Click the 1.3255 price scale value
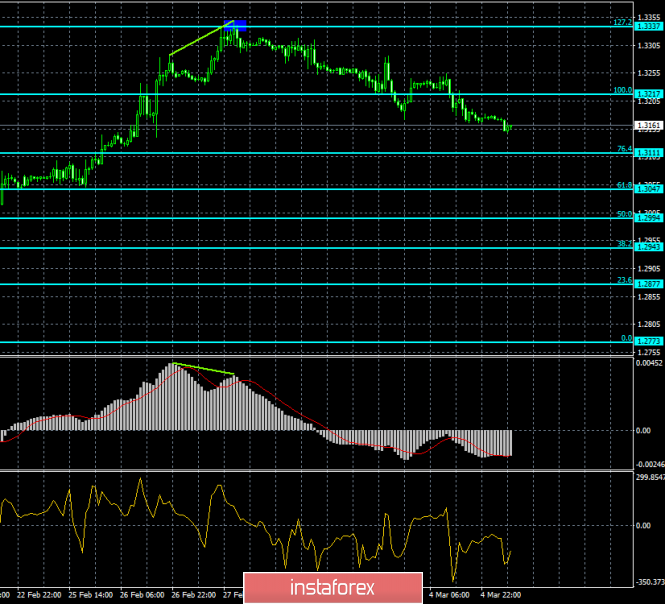 coord(649,73)
